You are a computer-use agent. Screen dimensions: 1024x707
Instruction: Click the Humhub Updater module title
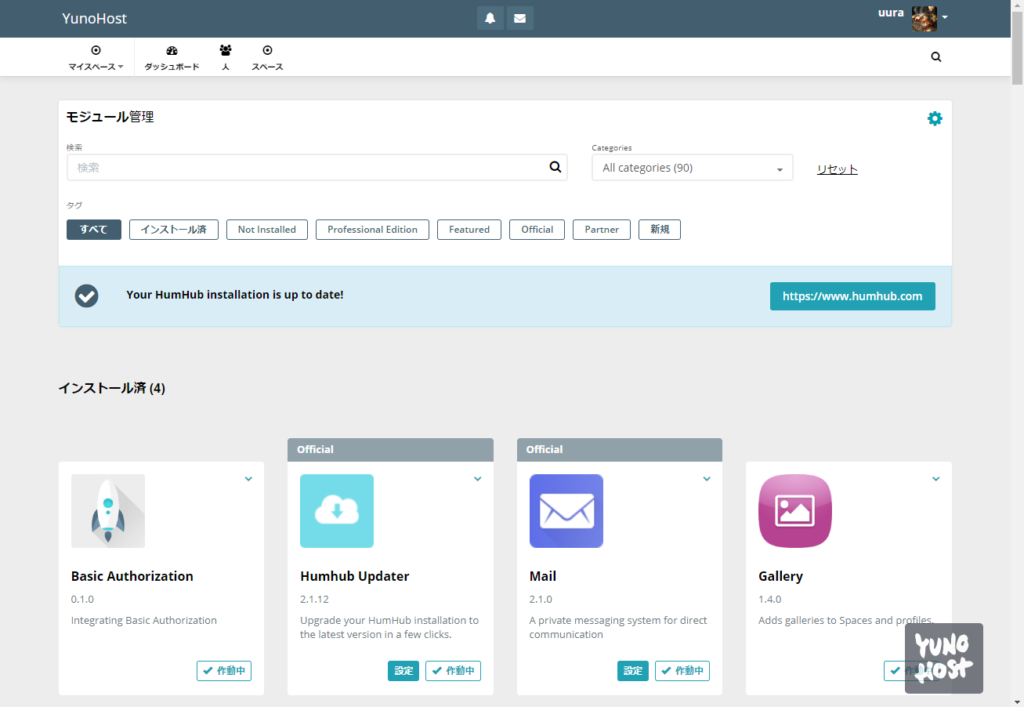(x=355, y=576)
